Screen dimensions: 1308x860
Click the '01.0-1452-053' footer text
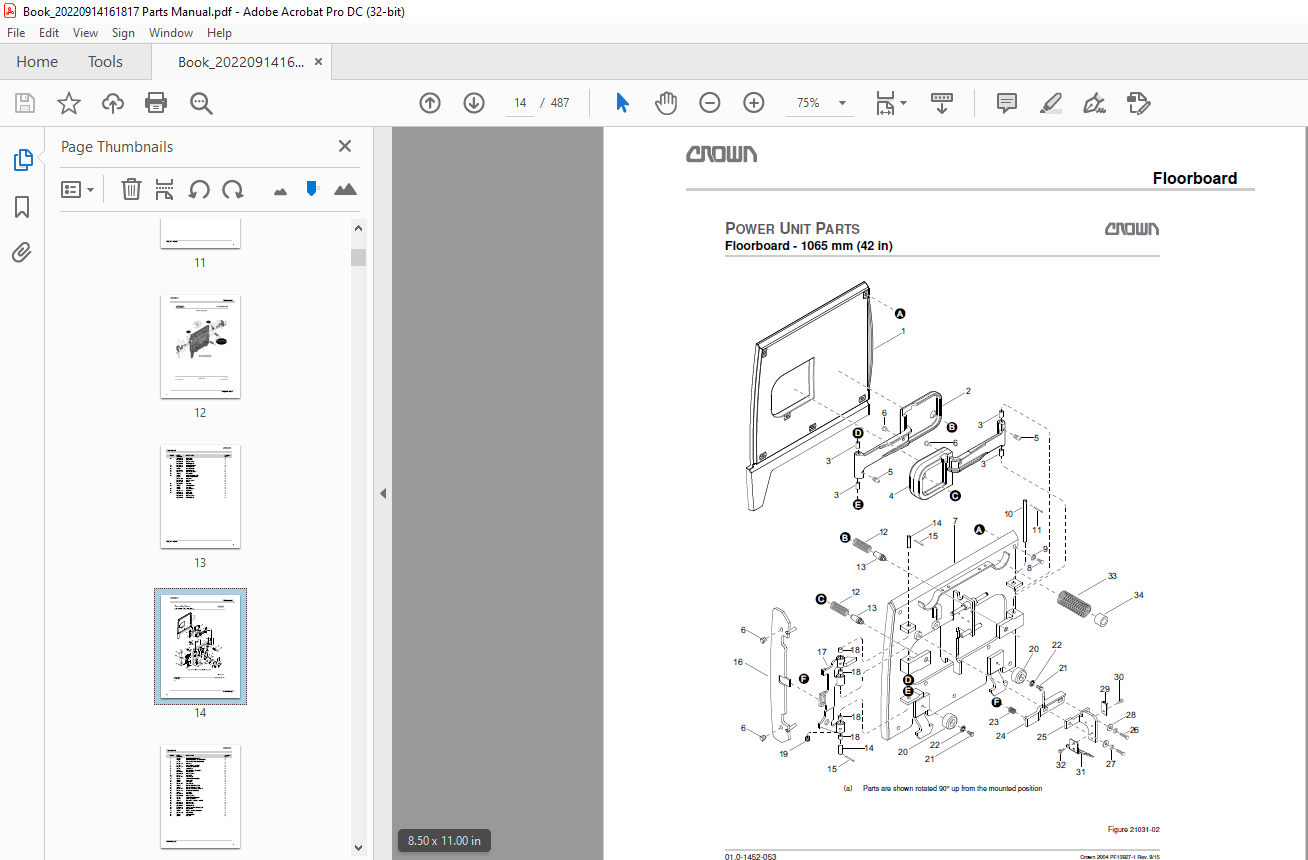pyautogui.click(x=750, y=856)
